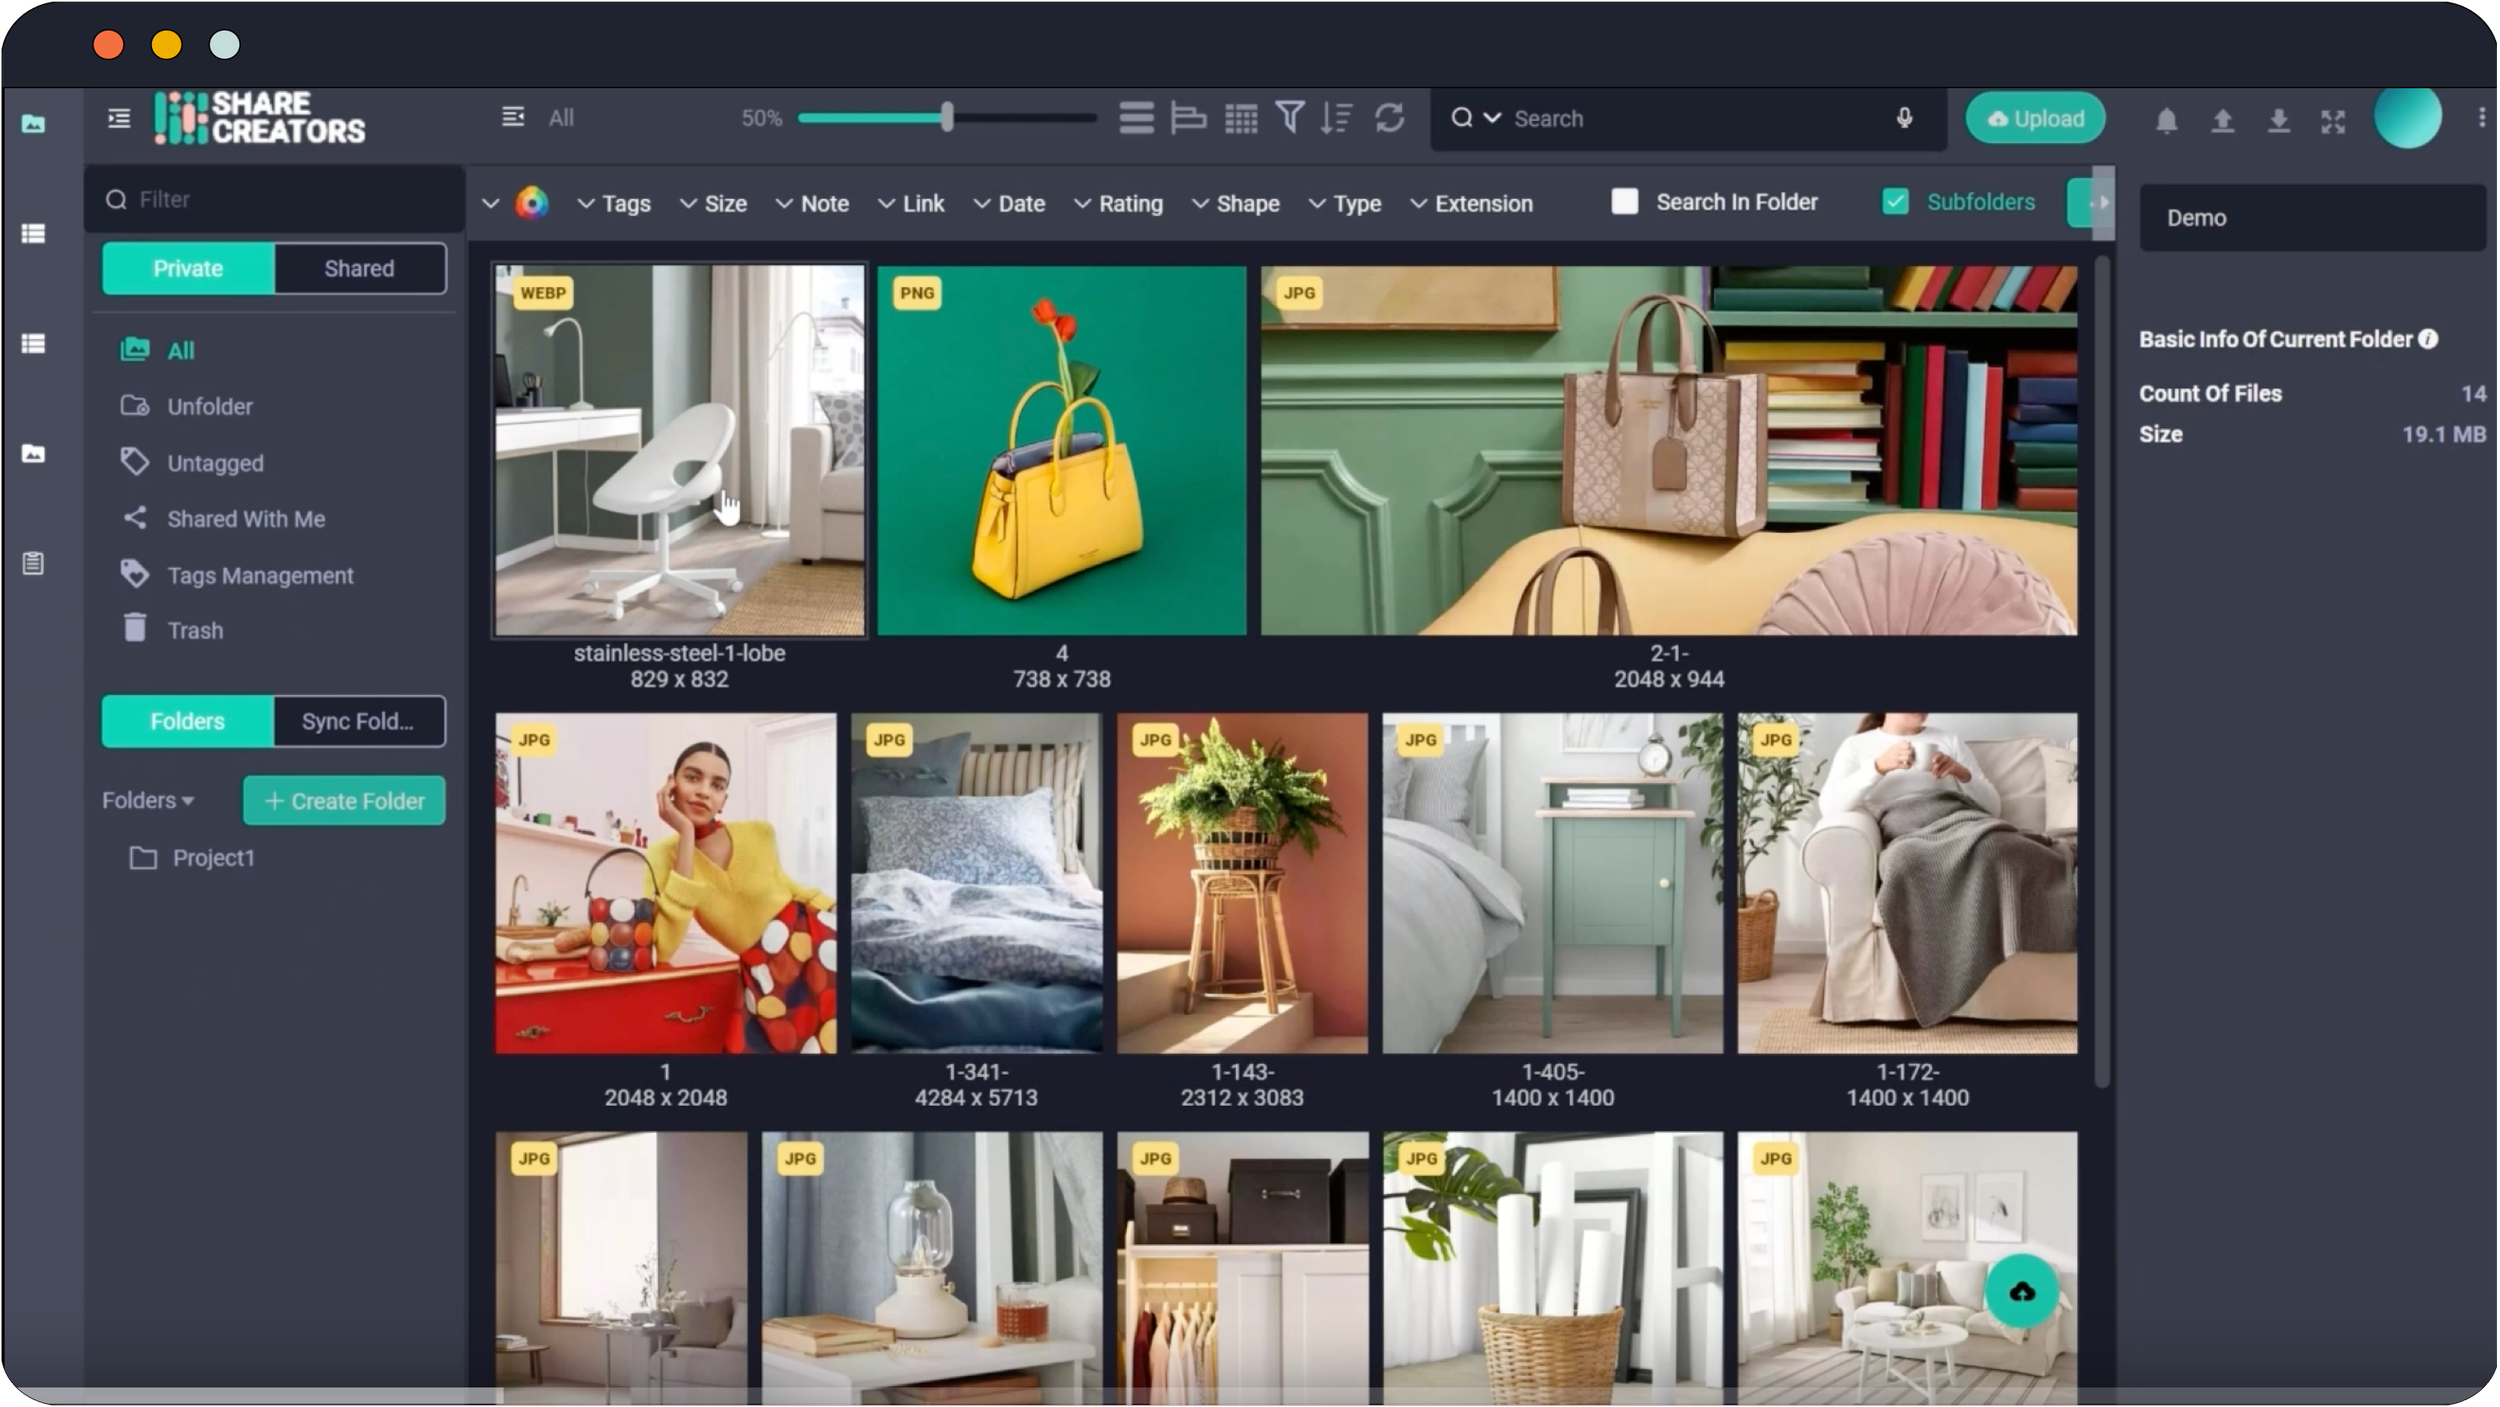Open the Extension filter dropdown
Image resolution: width=2500 pixels, height=1407 pixels.
(x=1471, y=204)
